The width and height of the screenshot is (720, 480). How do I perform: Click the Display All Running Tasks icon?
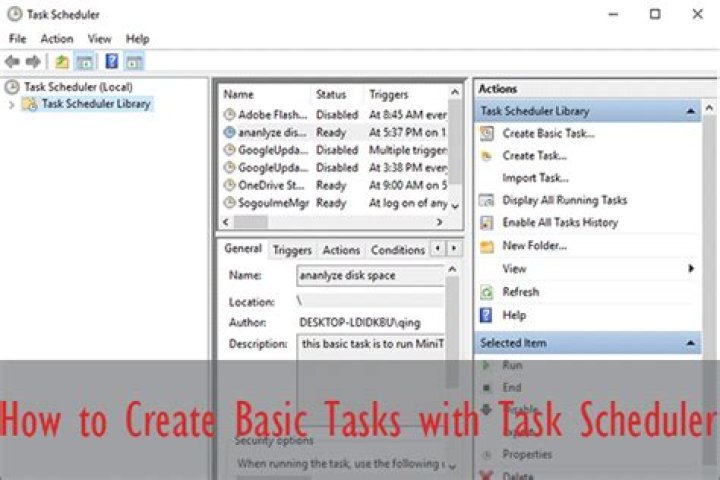click(x=487, y=200)
